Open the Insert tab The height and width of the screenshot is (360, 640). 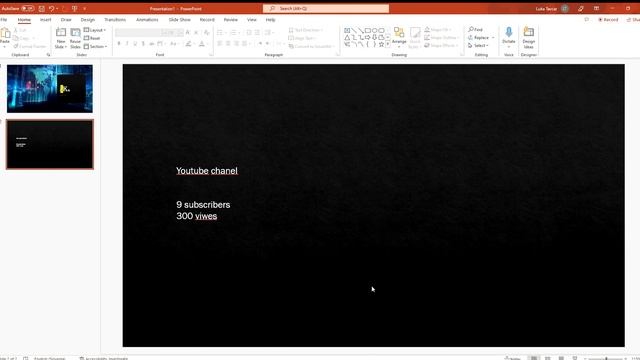pyautogui.click(x=45, y=20)
